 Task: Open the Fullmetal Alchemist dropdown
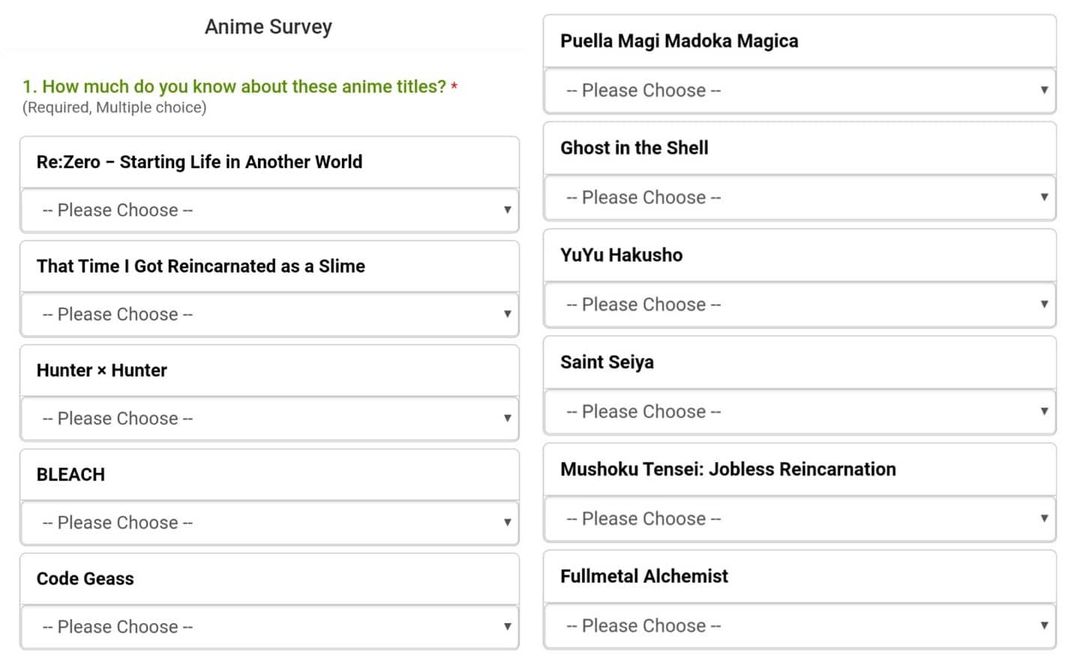798,625
